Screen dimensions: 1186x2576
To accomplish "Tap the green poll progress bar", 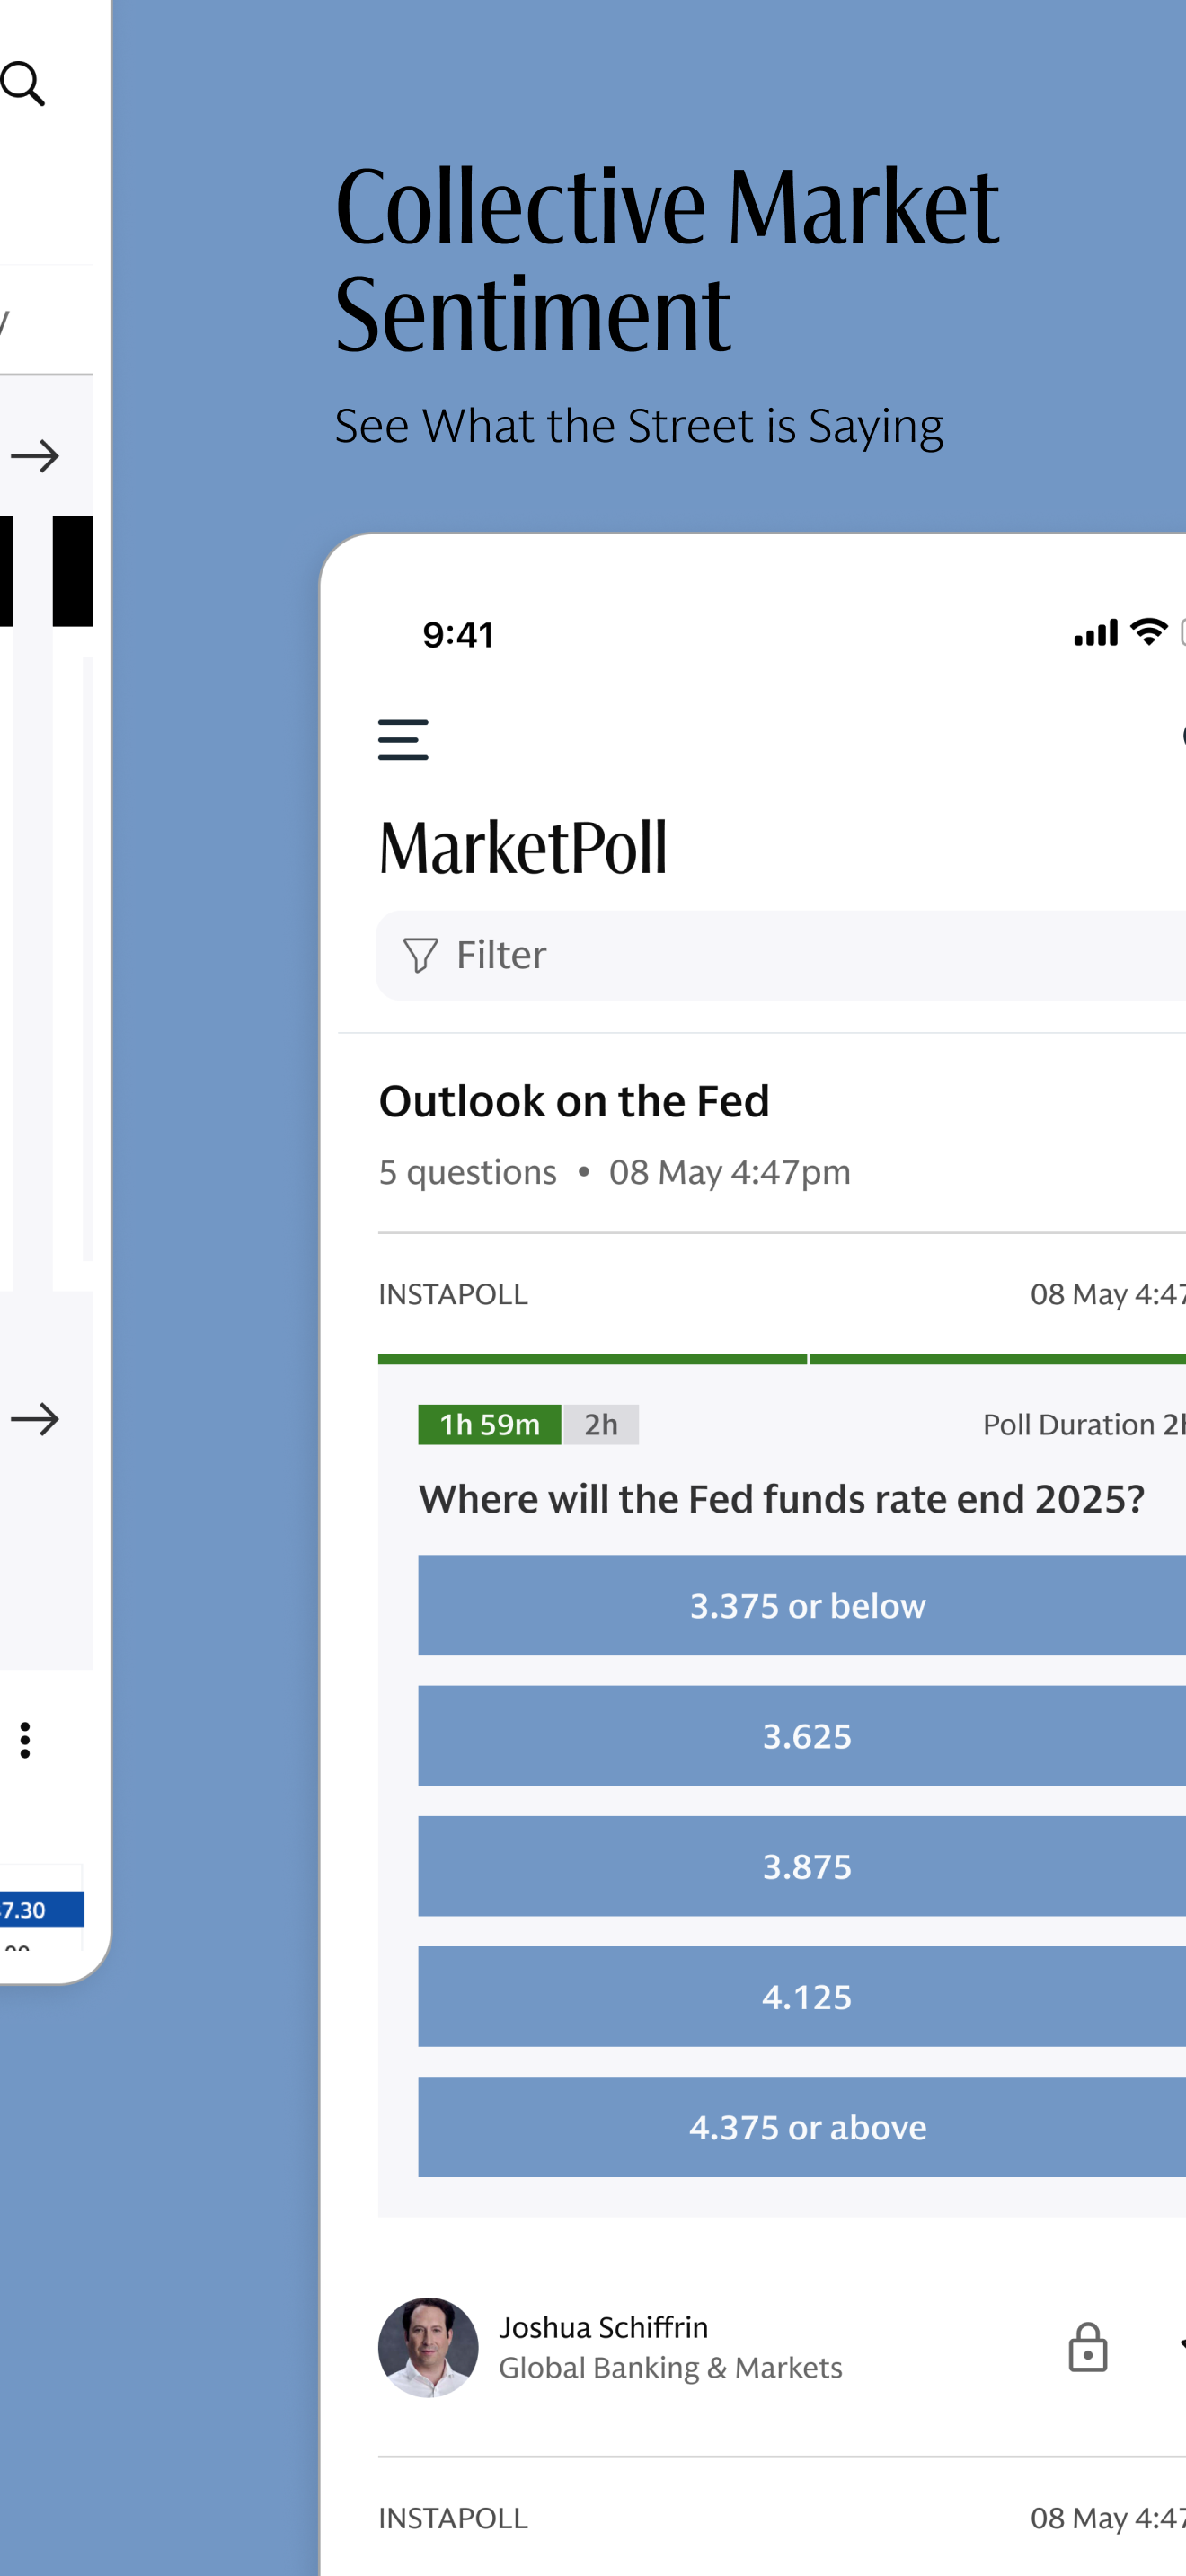I will [782, 1359].
